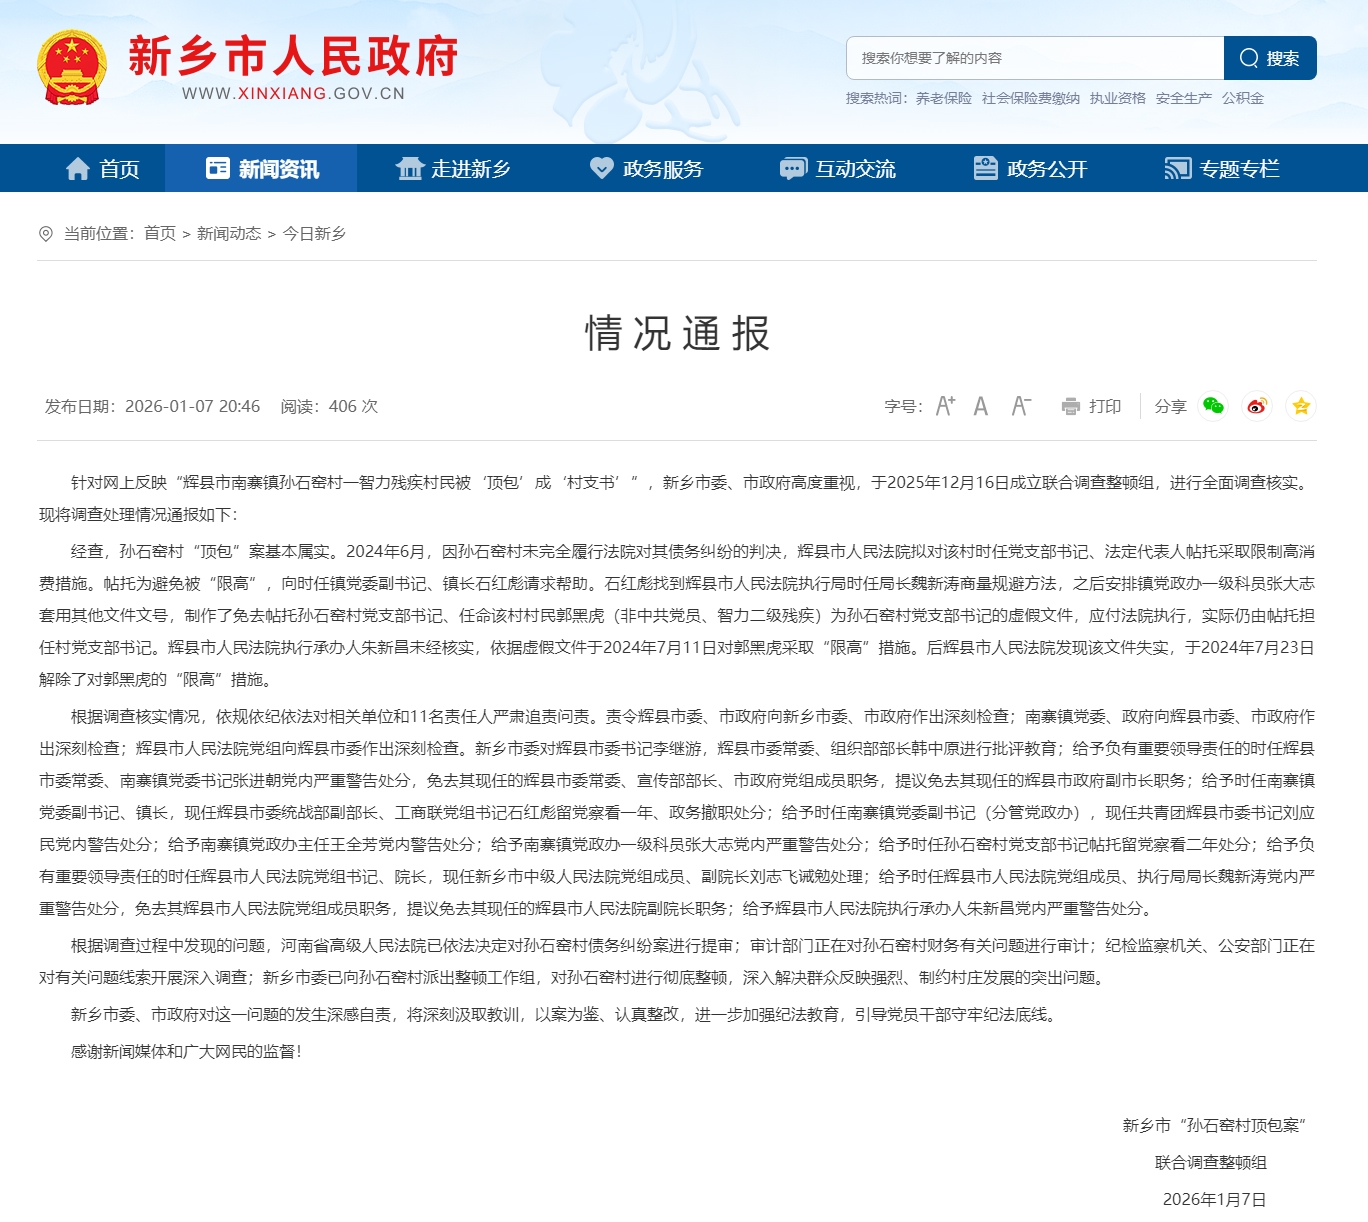Add page to favorites star icon
The width and height of the screenshot is (1368, 1222).
click(1300, 406)
